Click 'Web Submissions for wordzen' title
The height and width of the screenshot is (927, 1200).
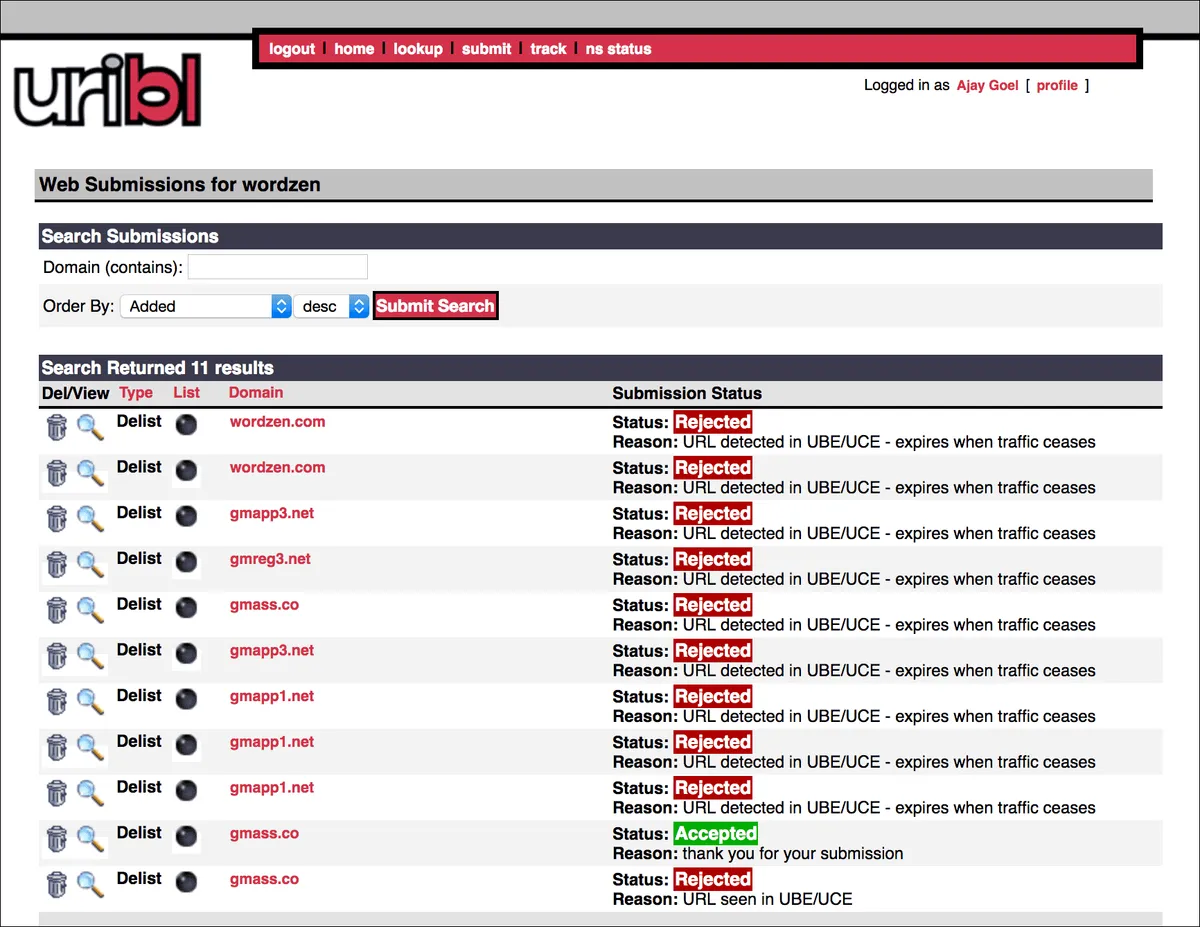[x=180, y=185]
